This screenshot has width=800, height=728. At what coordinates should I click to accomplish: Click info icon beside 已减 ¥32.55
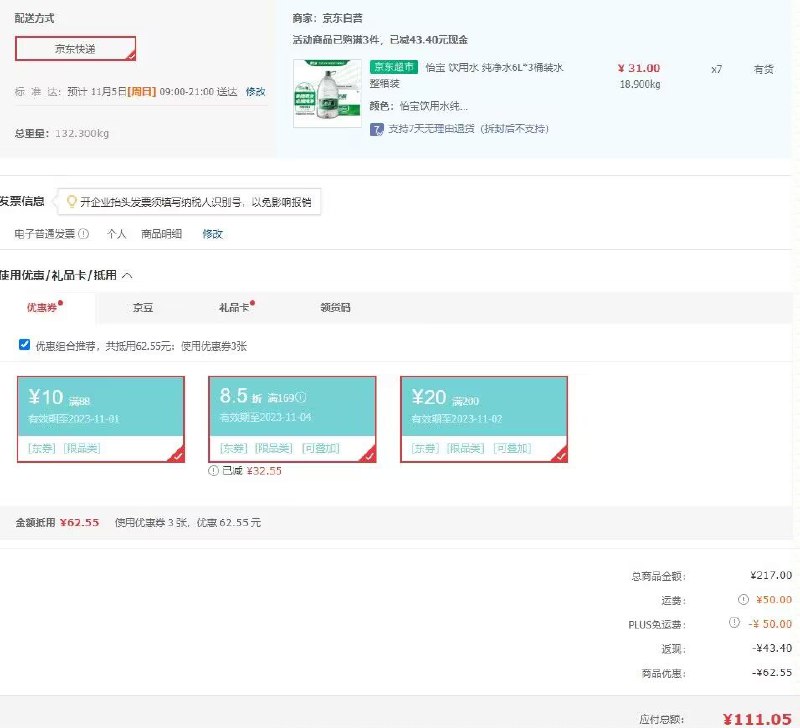coord(213,471)
